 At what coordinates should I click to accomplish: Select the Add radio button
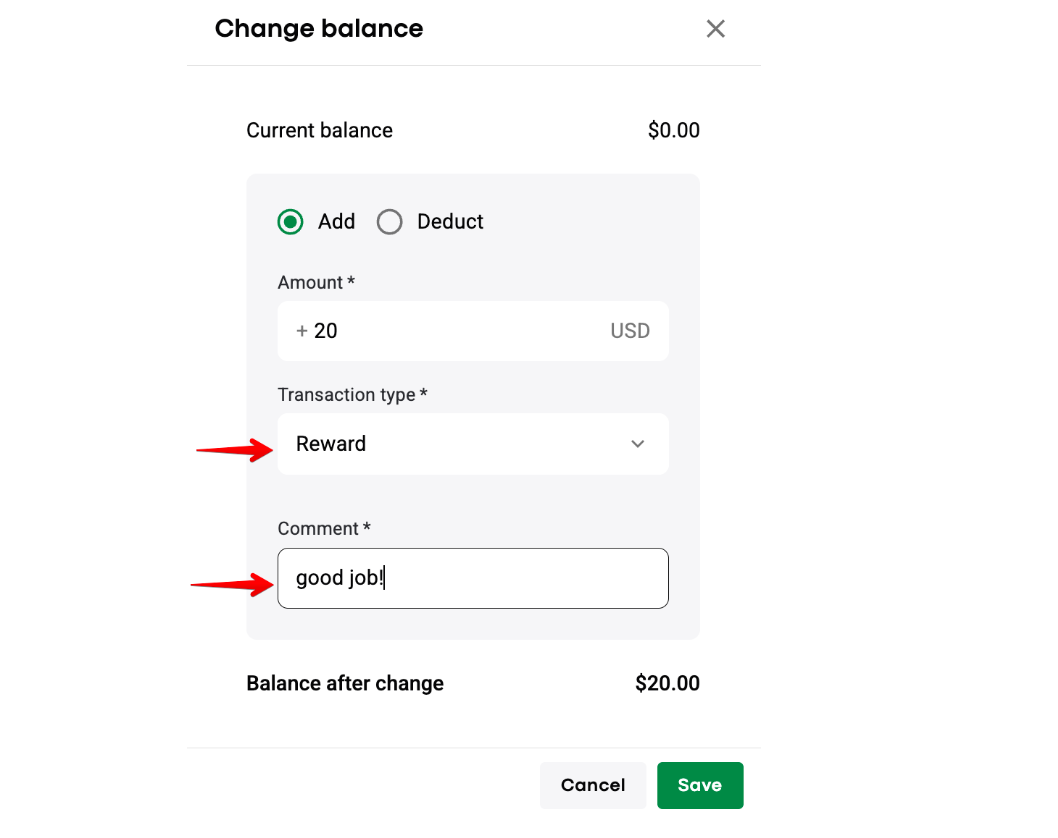tap(290, 222)
